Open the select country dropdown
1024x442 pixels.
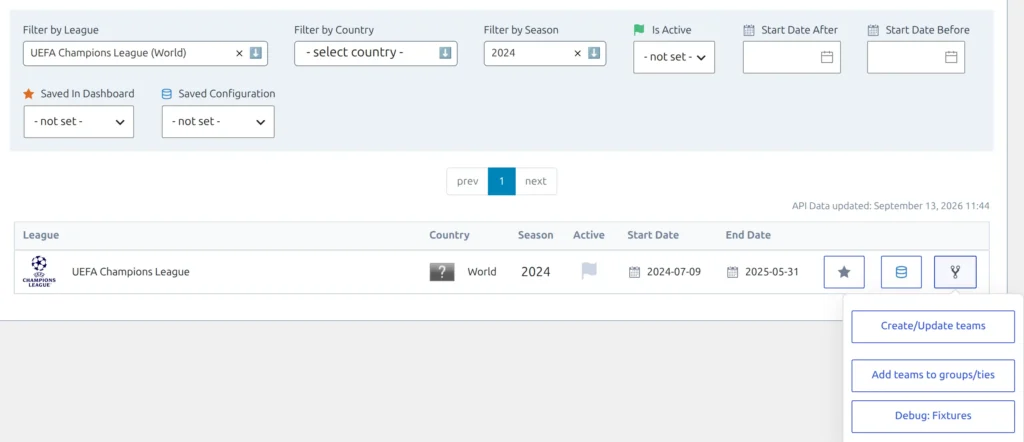click(x=376, y=53)
